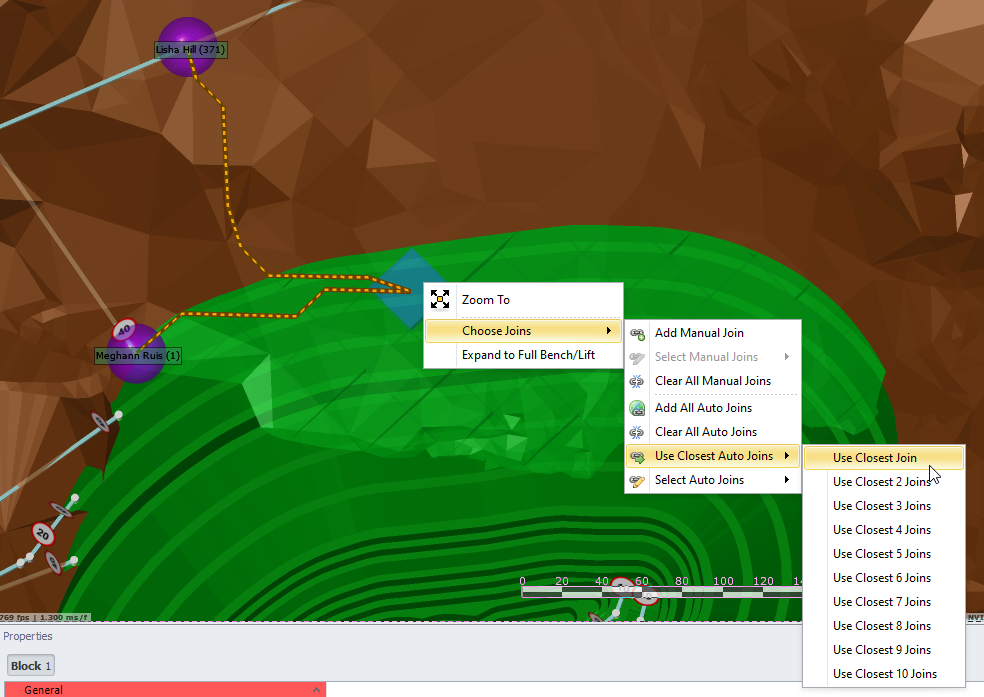984x697 pixels.
Task: Select Add All Auto Joins
Action: [x=713, y=408]
